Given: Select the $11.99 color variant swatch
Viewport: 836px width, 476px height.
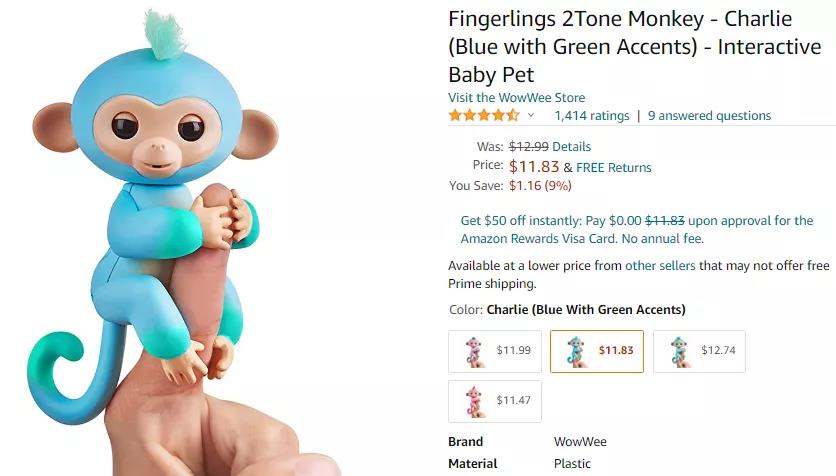Looking at the screenshot, I should coord(495,351).
